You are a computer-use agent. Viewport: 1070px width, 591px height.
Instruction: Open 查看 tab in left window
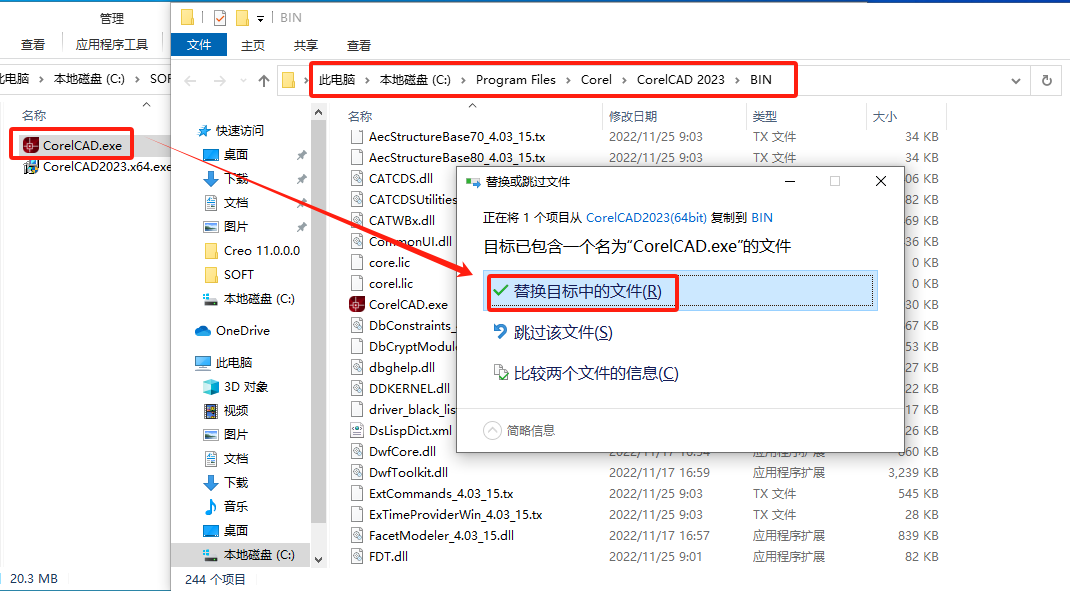[33, 45]
